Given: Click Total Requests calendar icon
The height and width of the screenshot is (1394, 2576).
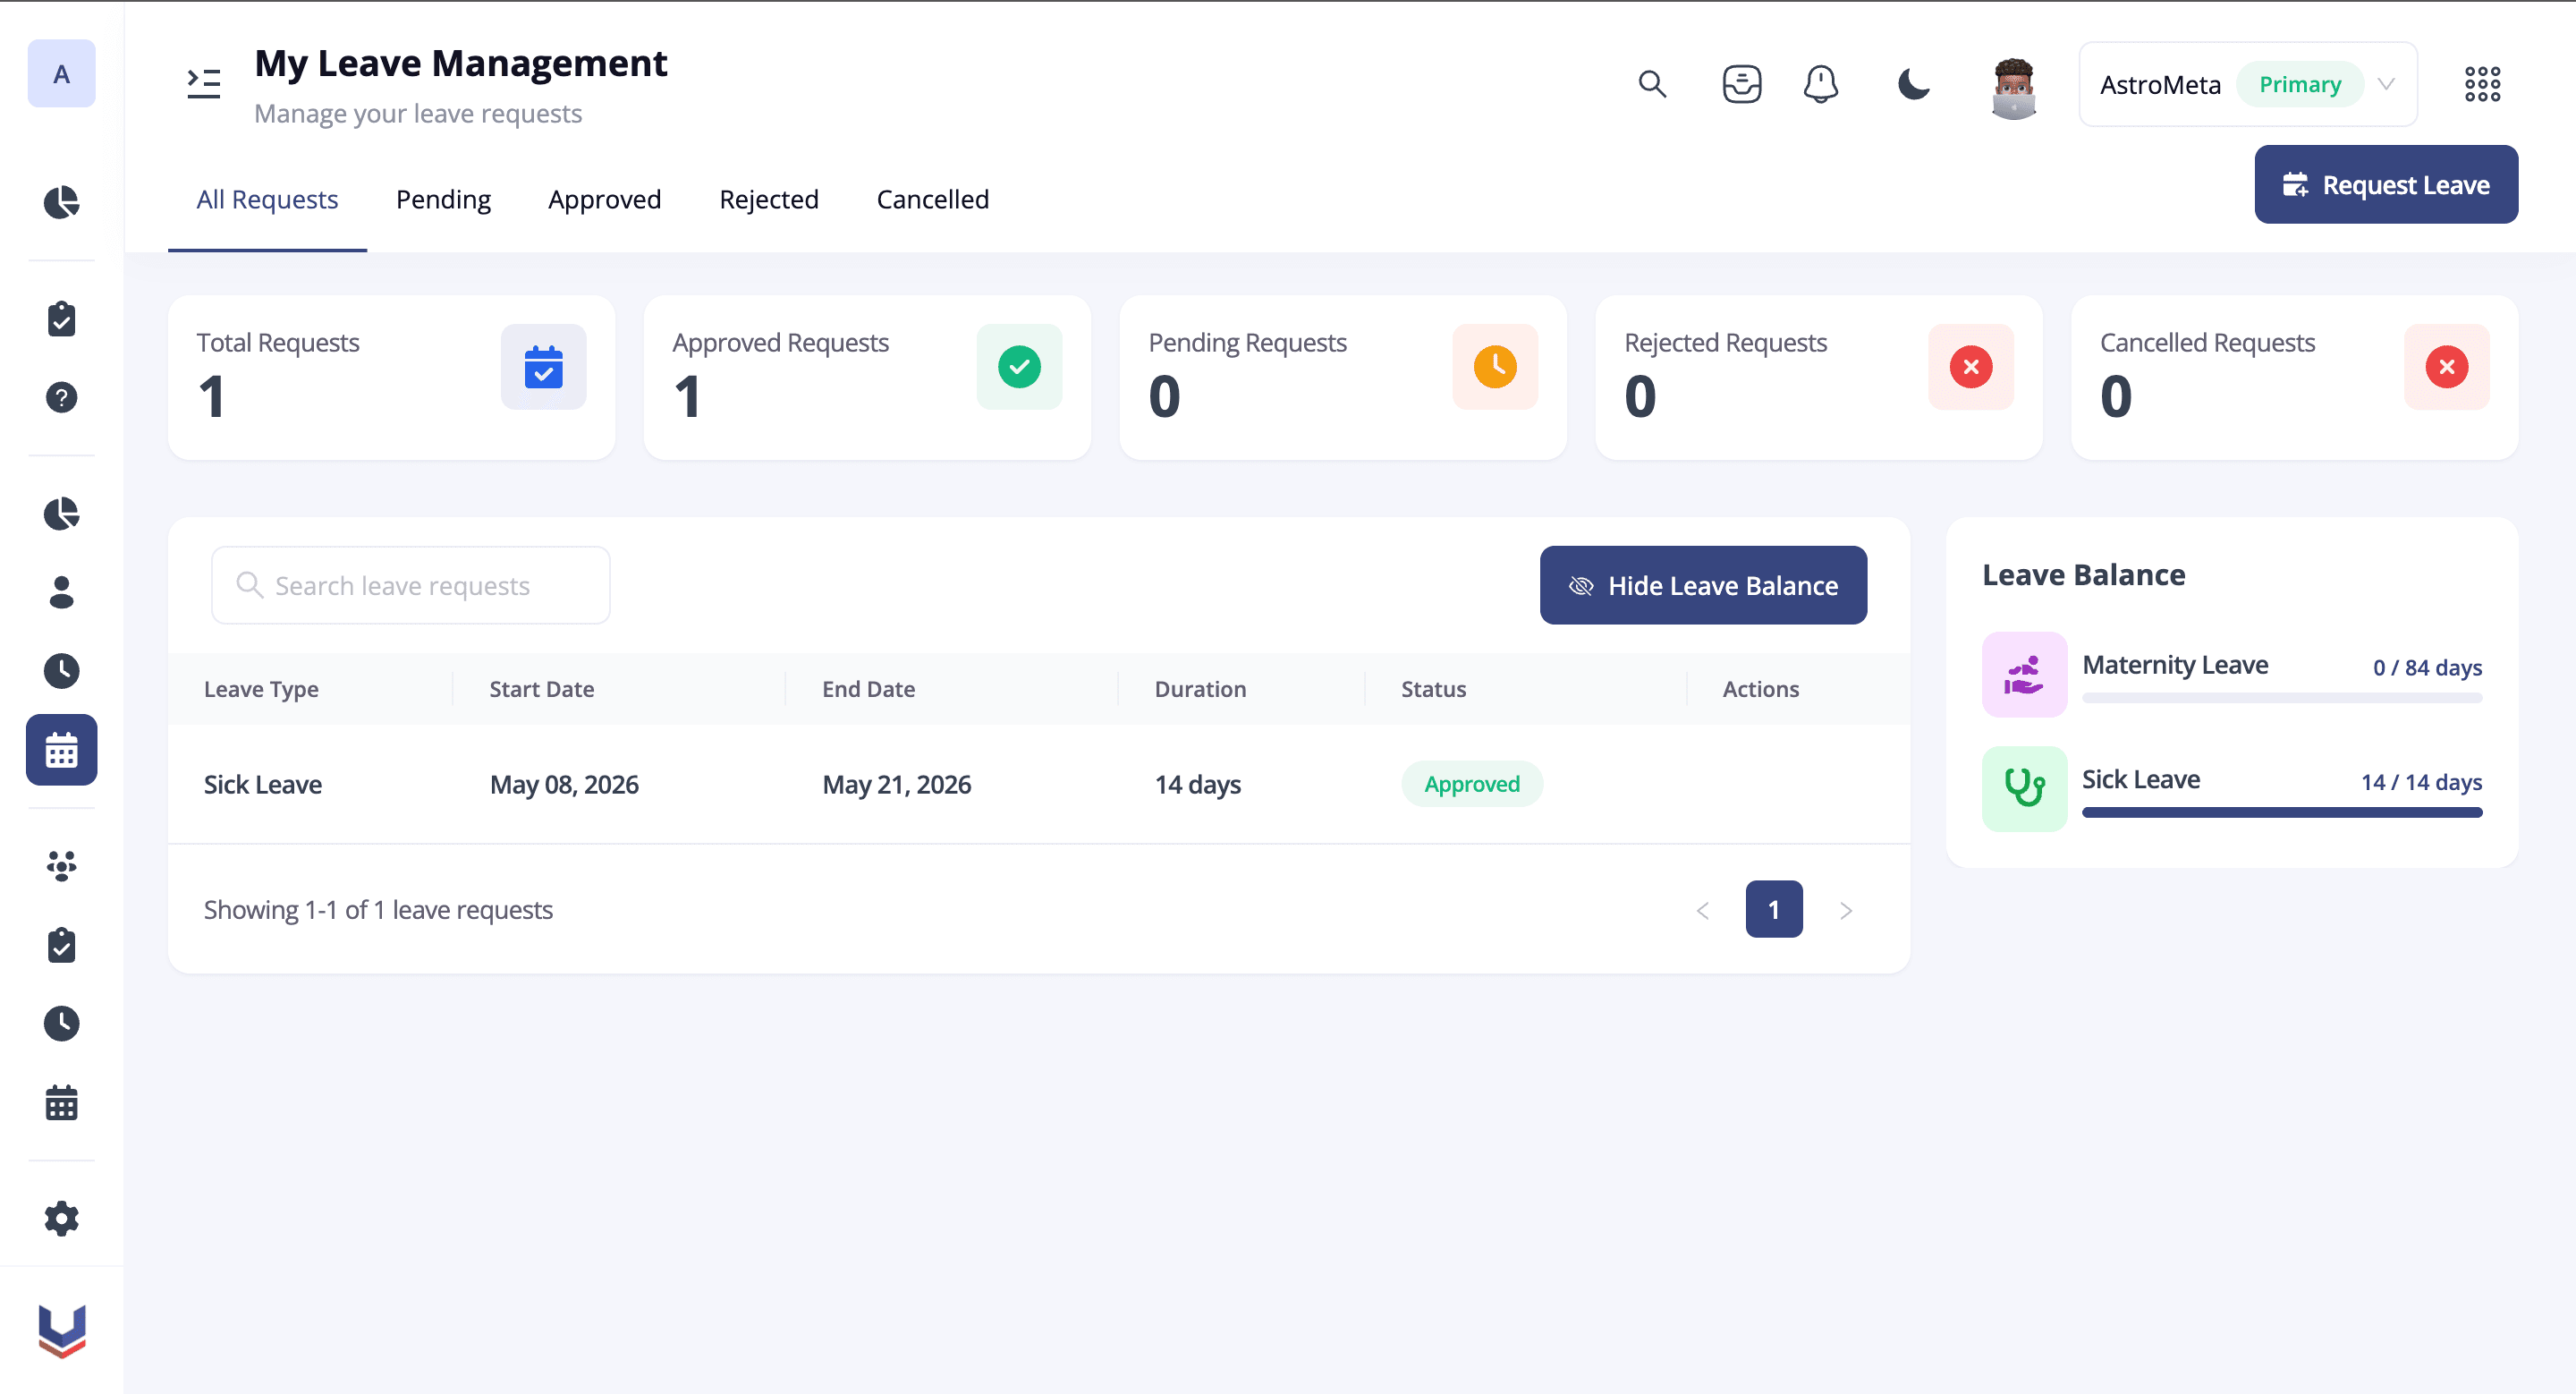Looking at the screenshot, I should (x=543, y=366).
